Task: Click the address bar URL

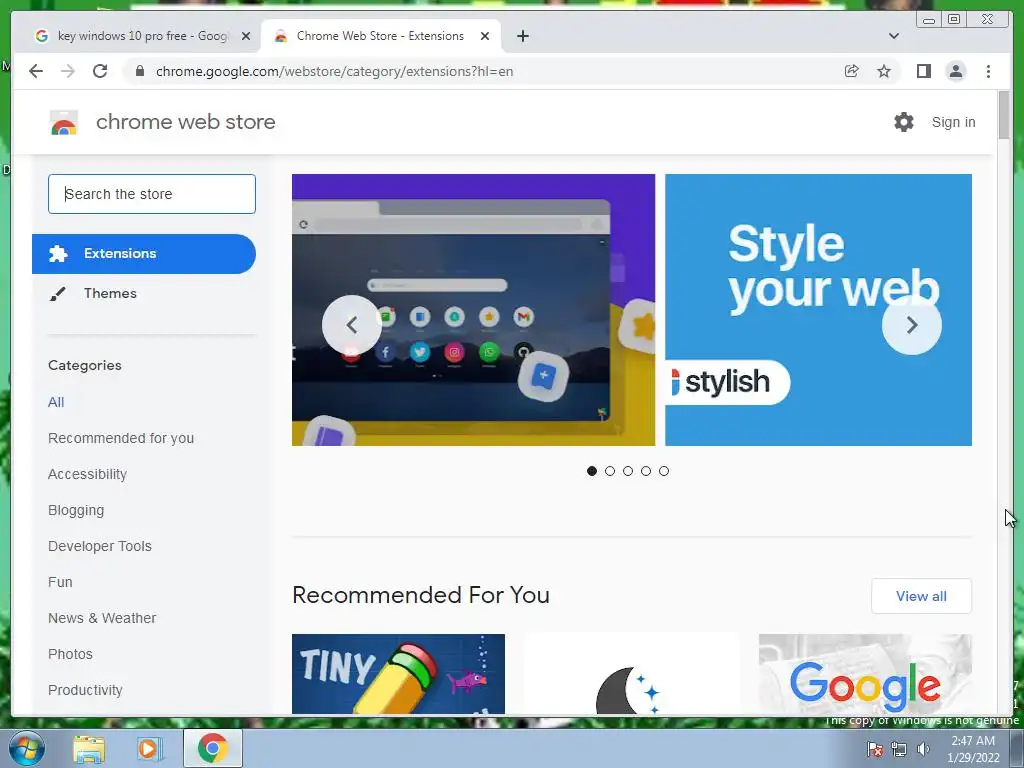Action: coord(334,71)
